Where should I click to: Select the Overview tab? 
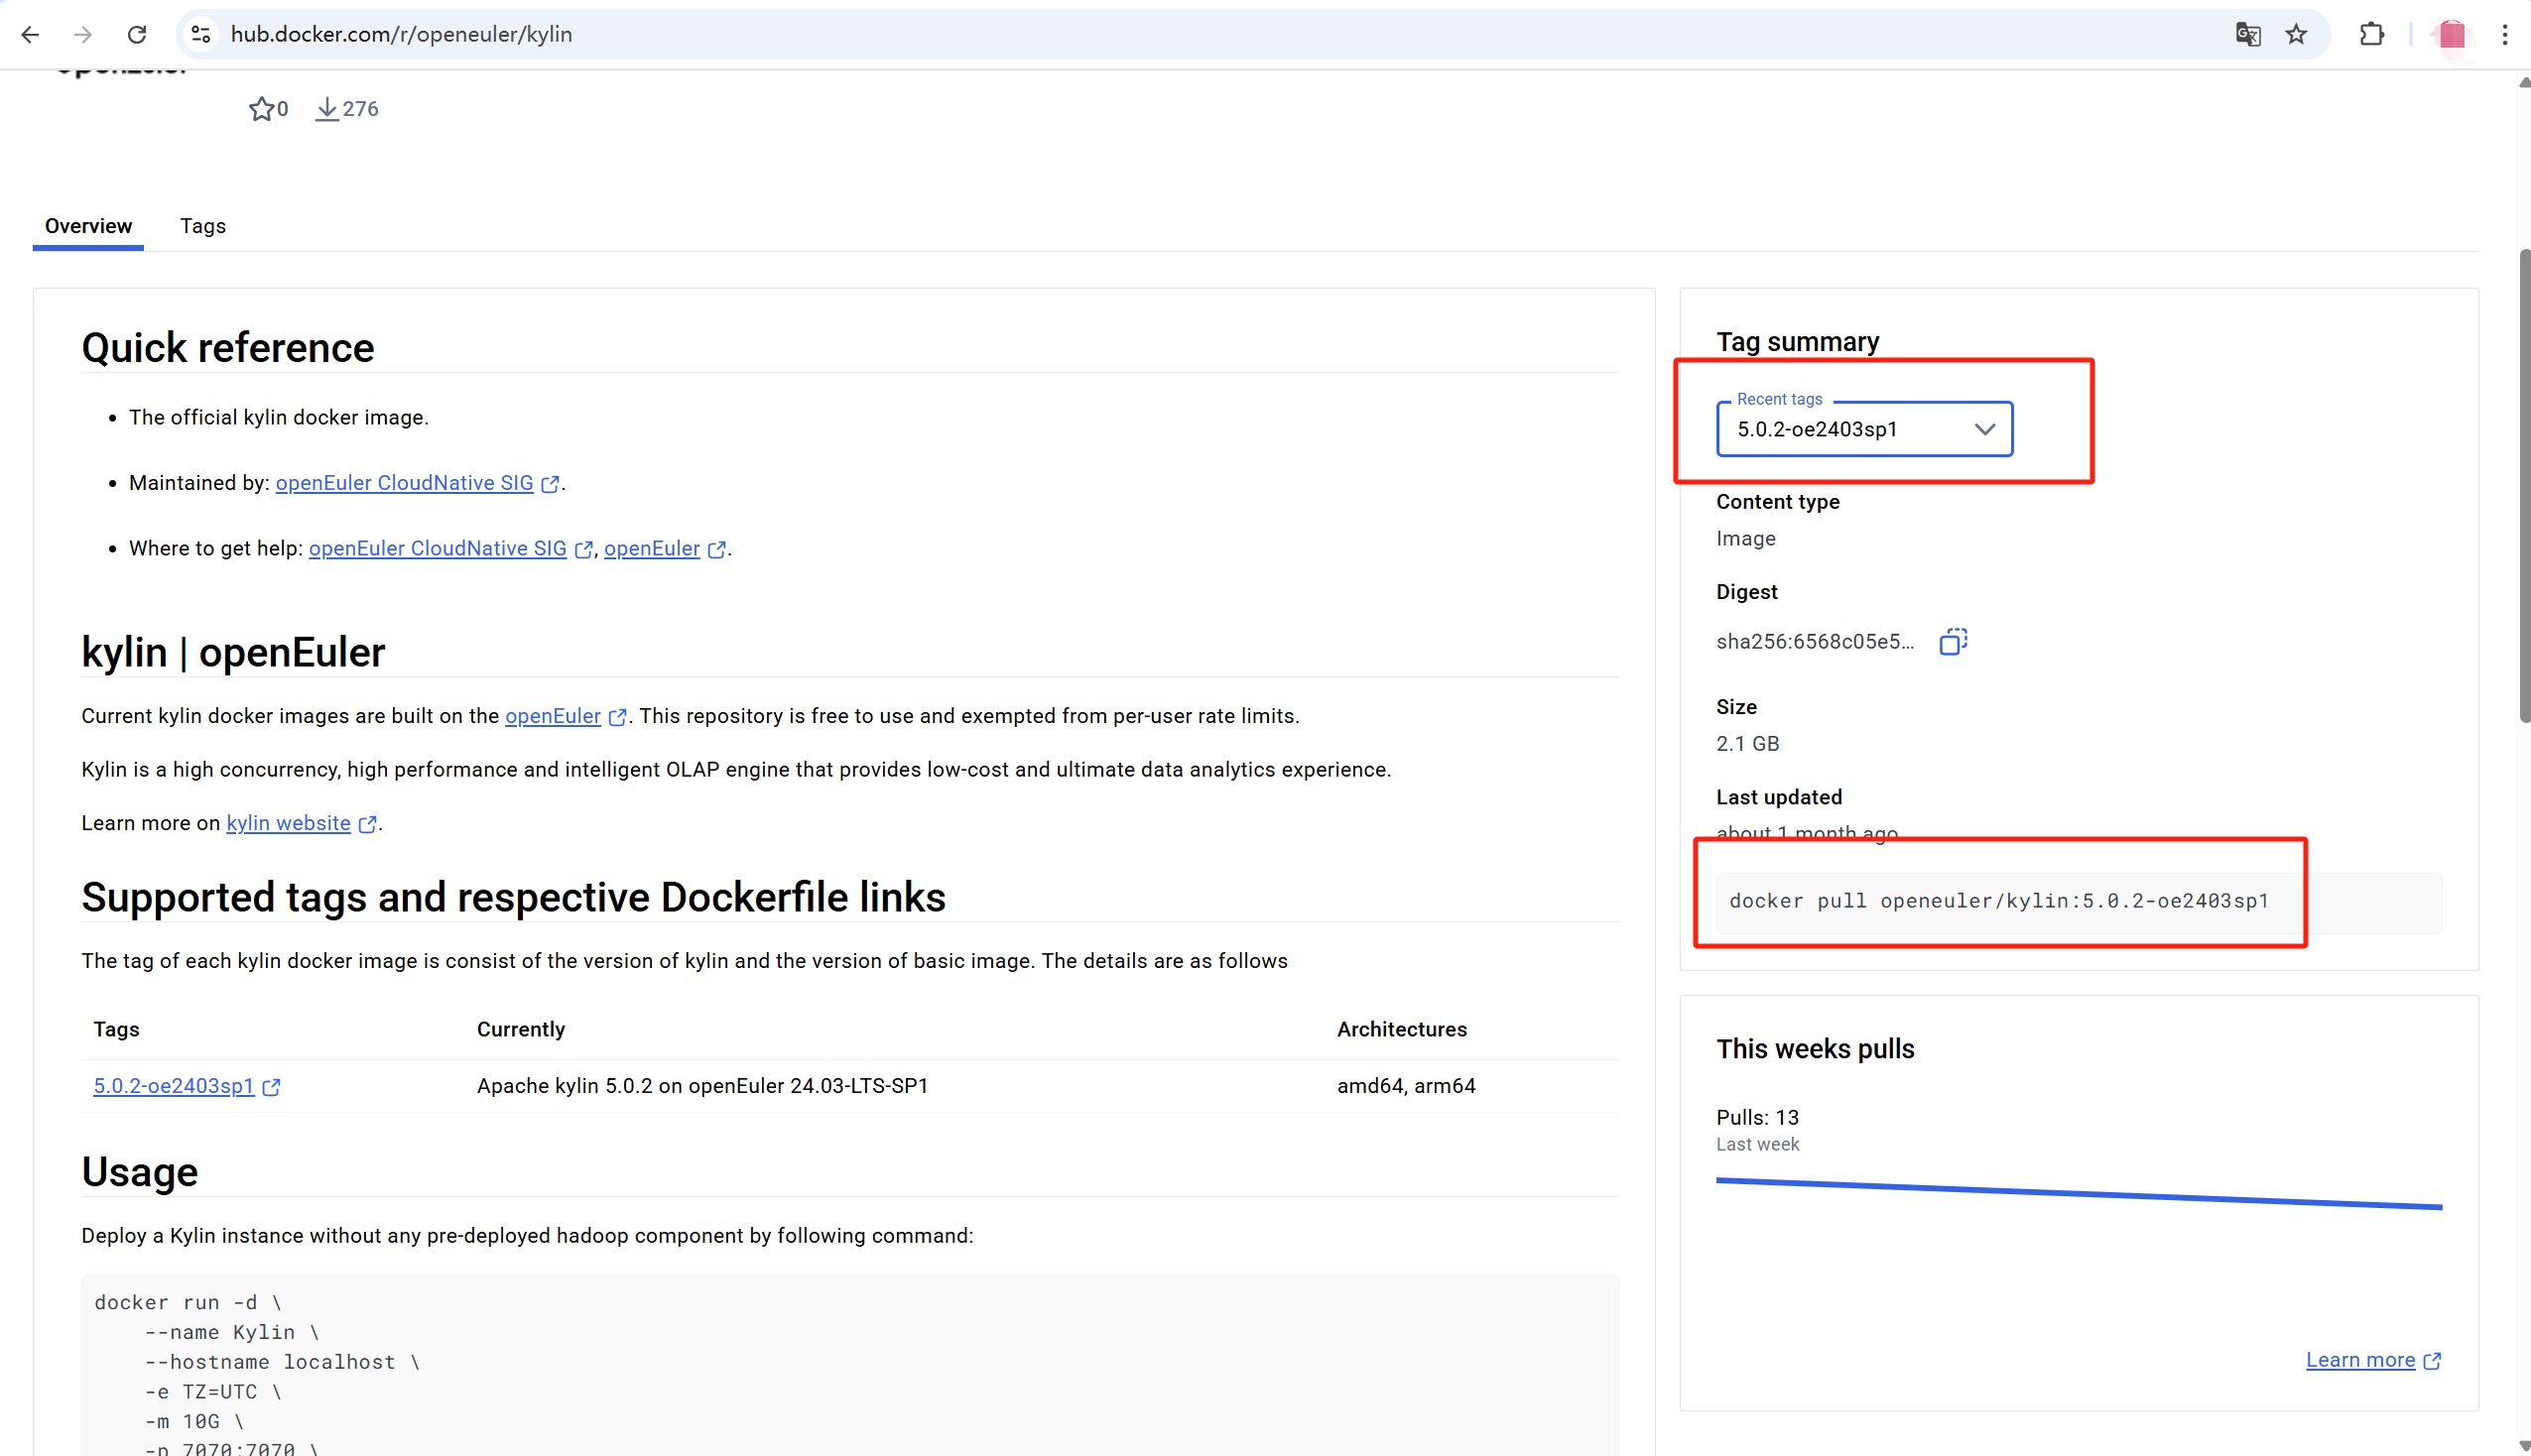click(87, 226)
